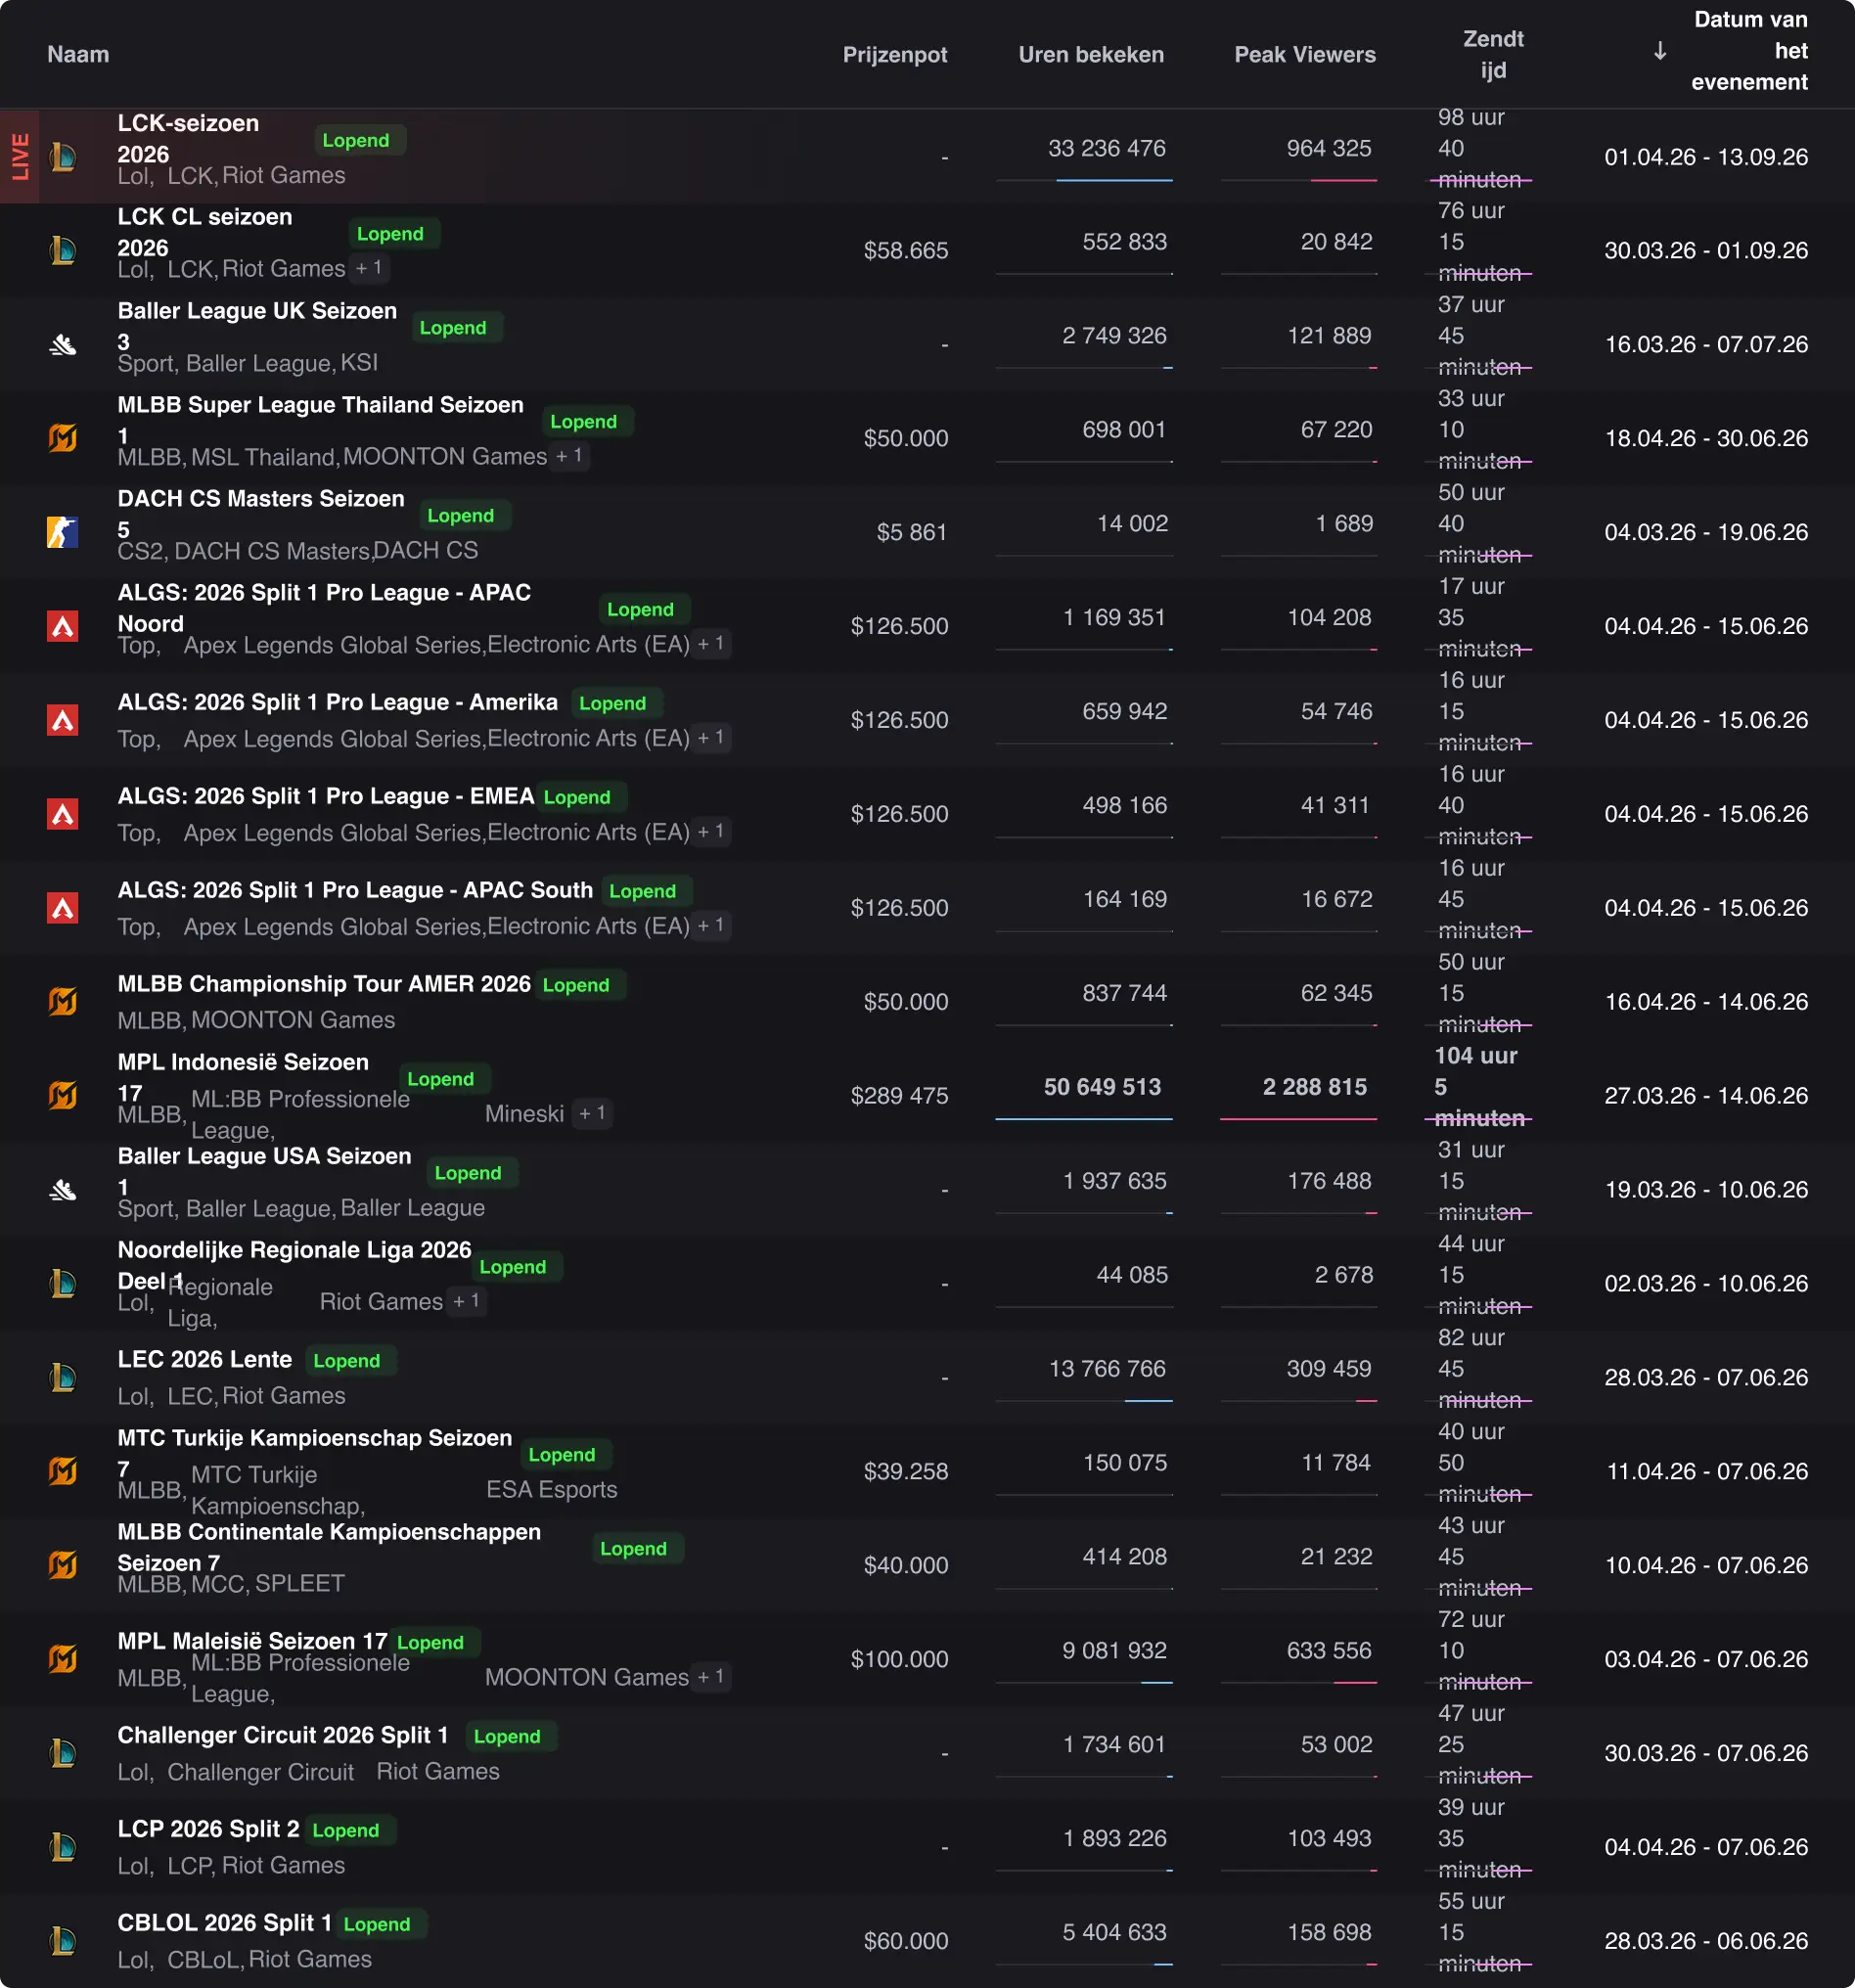Screen dimensions: 1855x1988
Task: Click the LoL icon beside LCK CL seizoen 2026
Action: click(63, 250)
